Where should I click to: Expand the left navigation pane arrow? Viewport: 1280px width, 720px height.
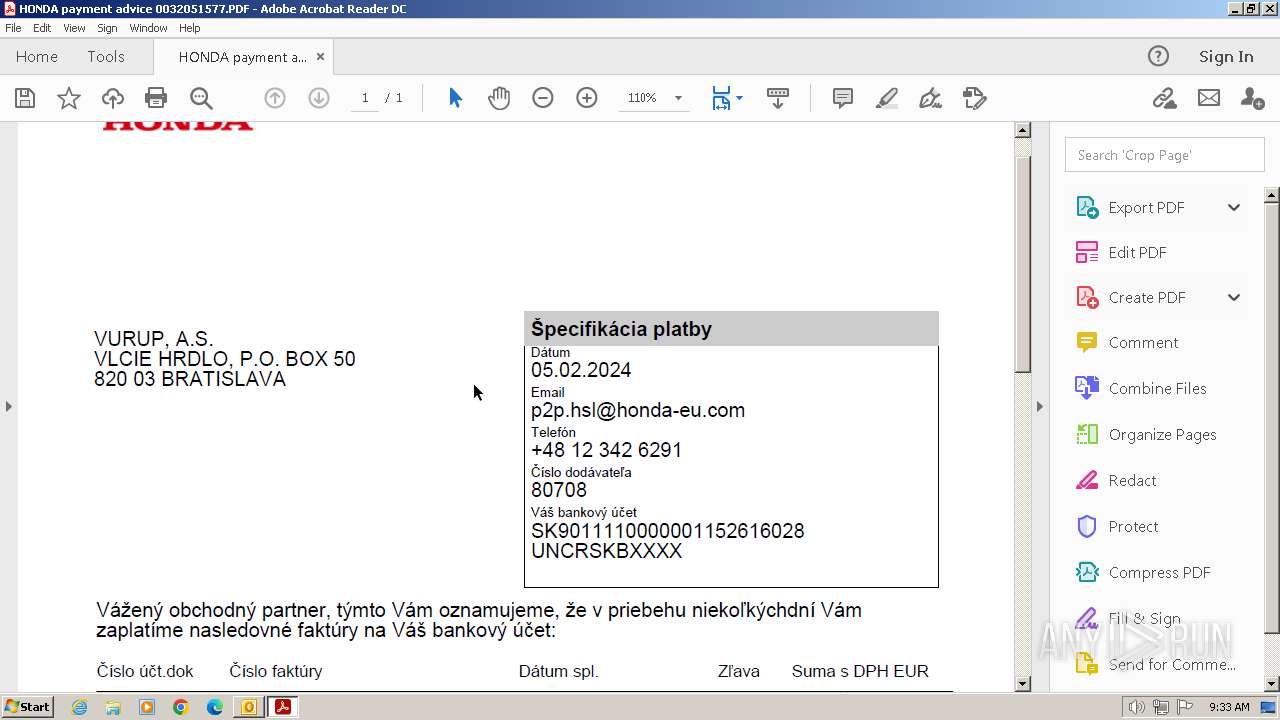[x=8, y=406]
